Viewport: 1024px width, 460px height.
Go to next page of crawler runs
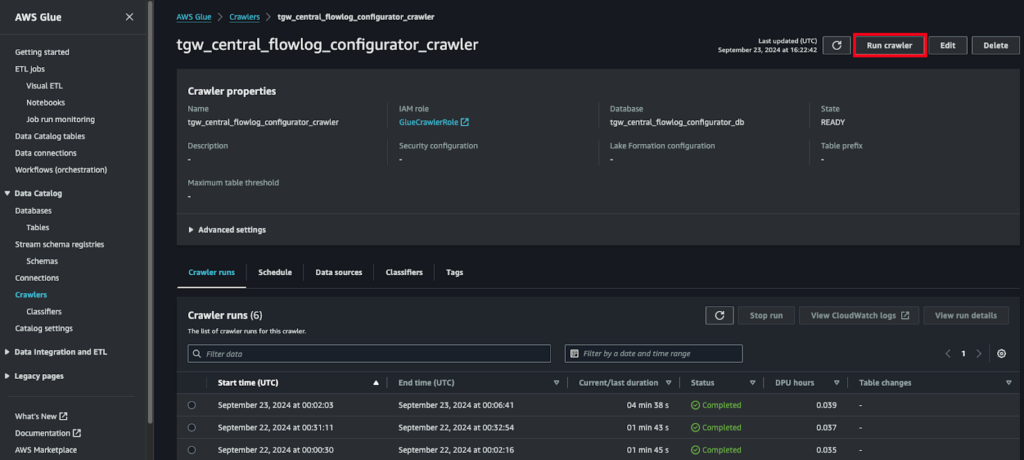(x=978, y=353)
